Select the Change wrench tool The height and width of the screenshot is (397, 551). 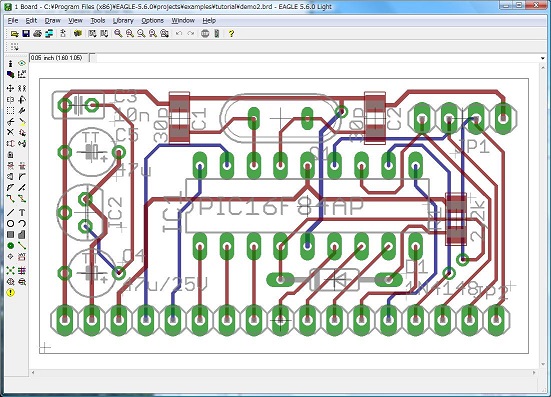22,111
